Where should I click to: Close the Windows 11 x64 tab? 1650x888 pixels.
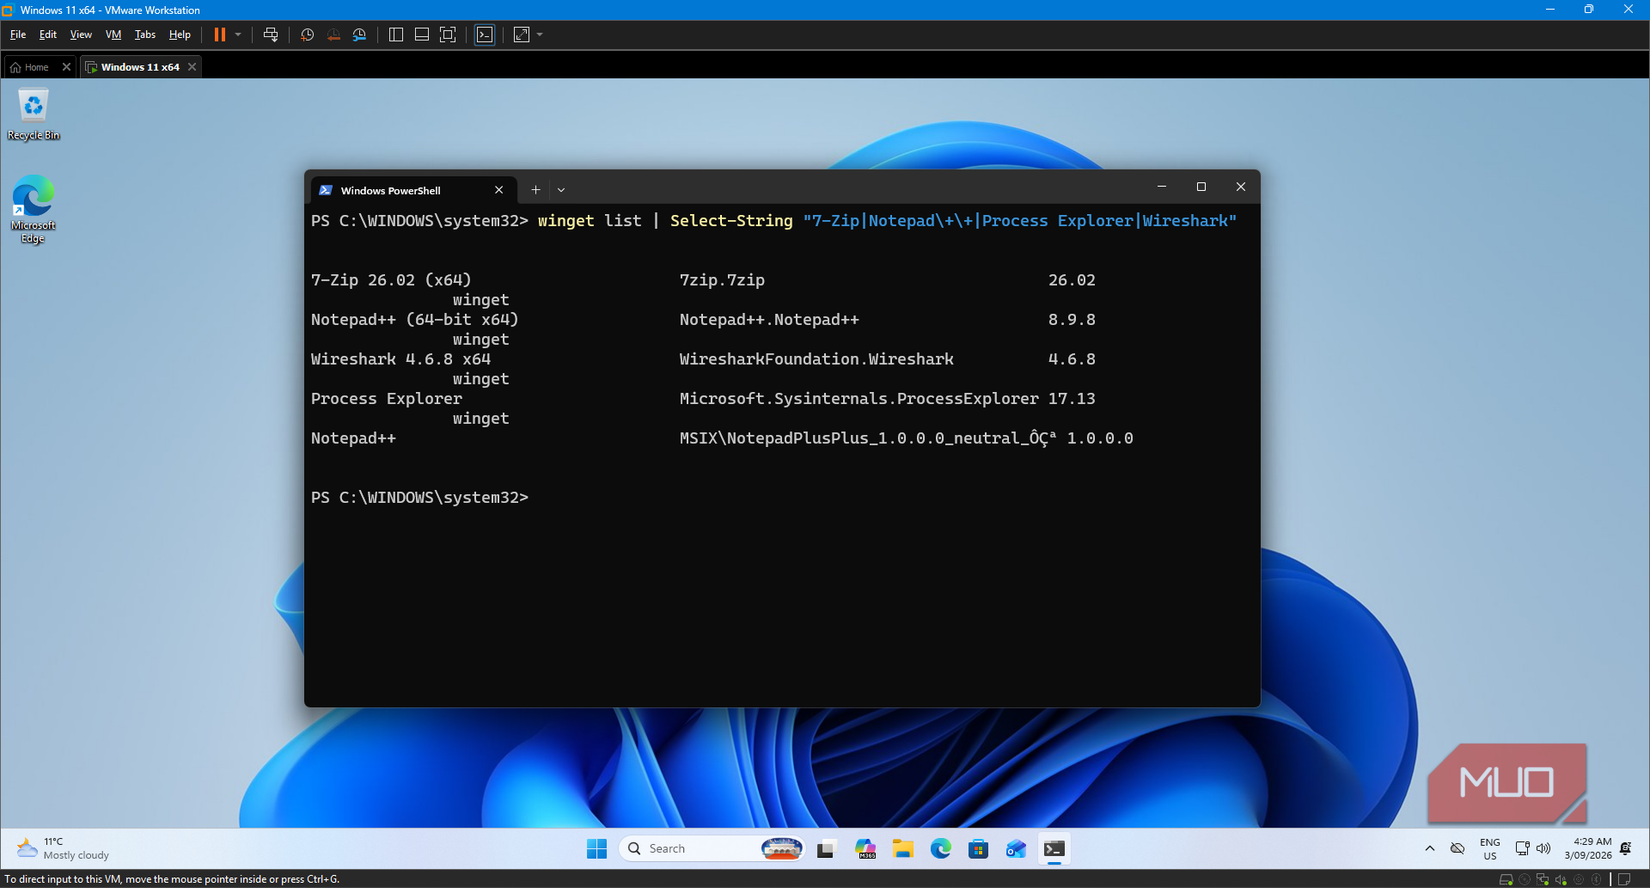[x=192, y=67]
